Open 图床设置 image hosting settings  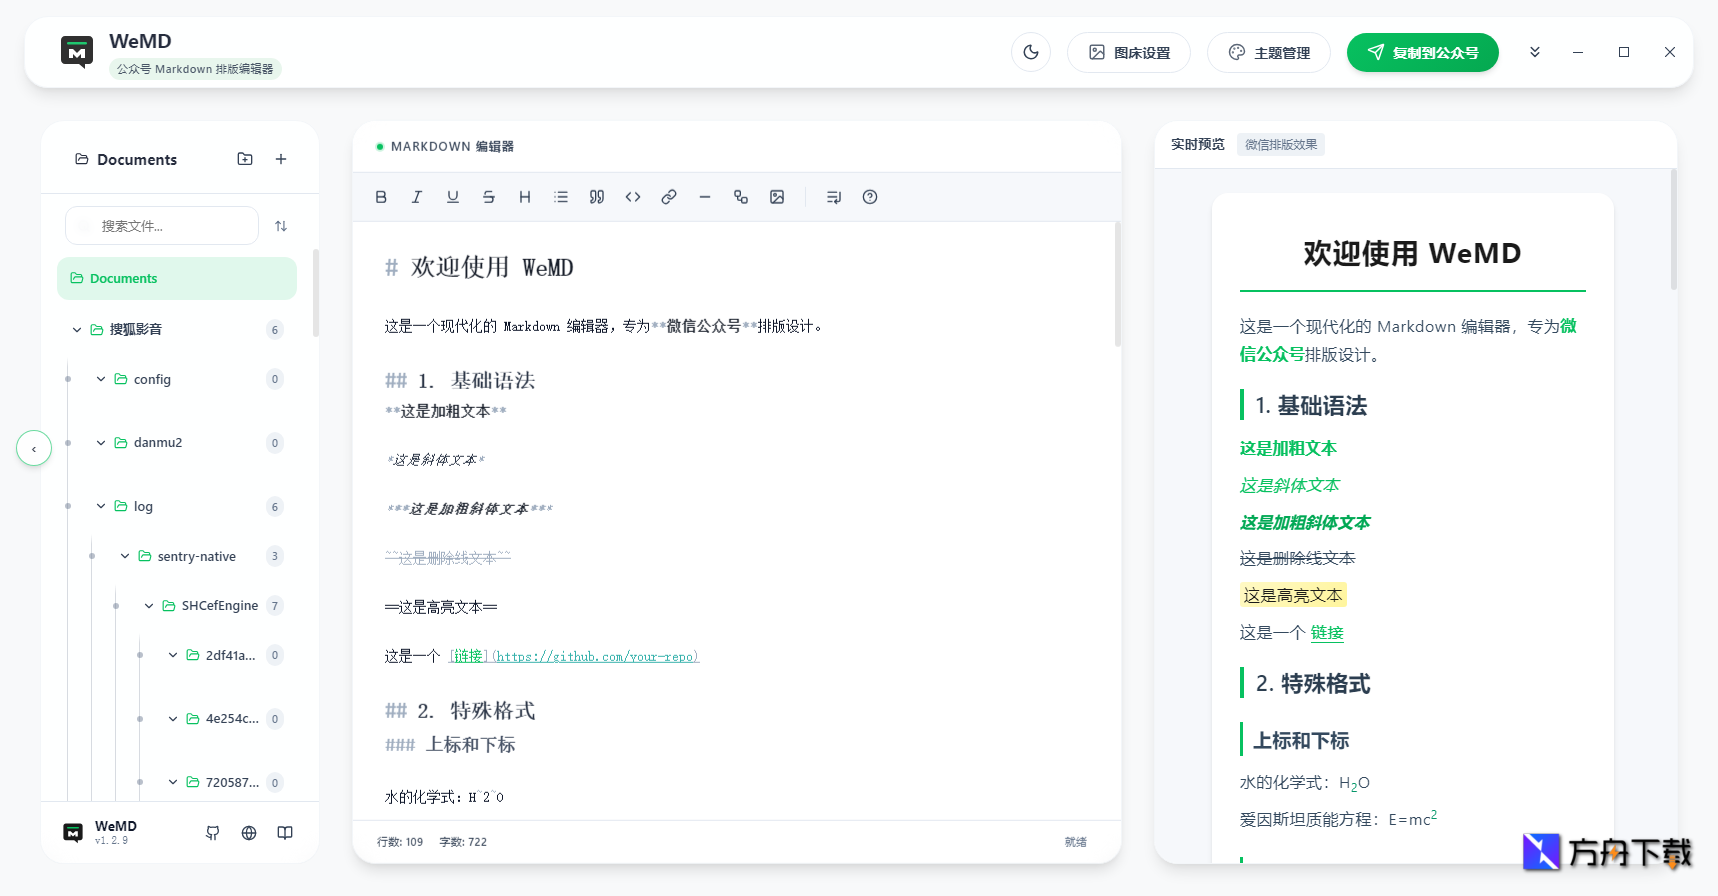pyautogui.click(x=1129, y=52)
